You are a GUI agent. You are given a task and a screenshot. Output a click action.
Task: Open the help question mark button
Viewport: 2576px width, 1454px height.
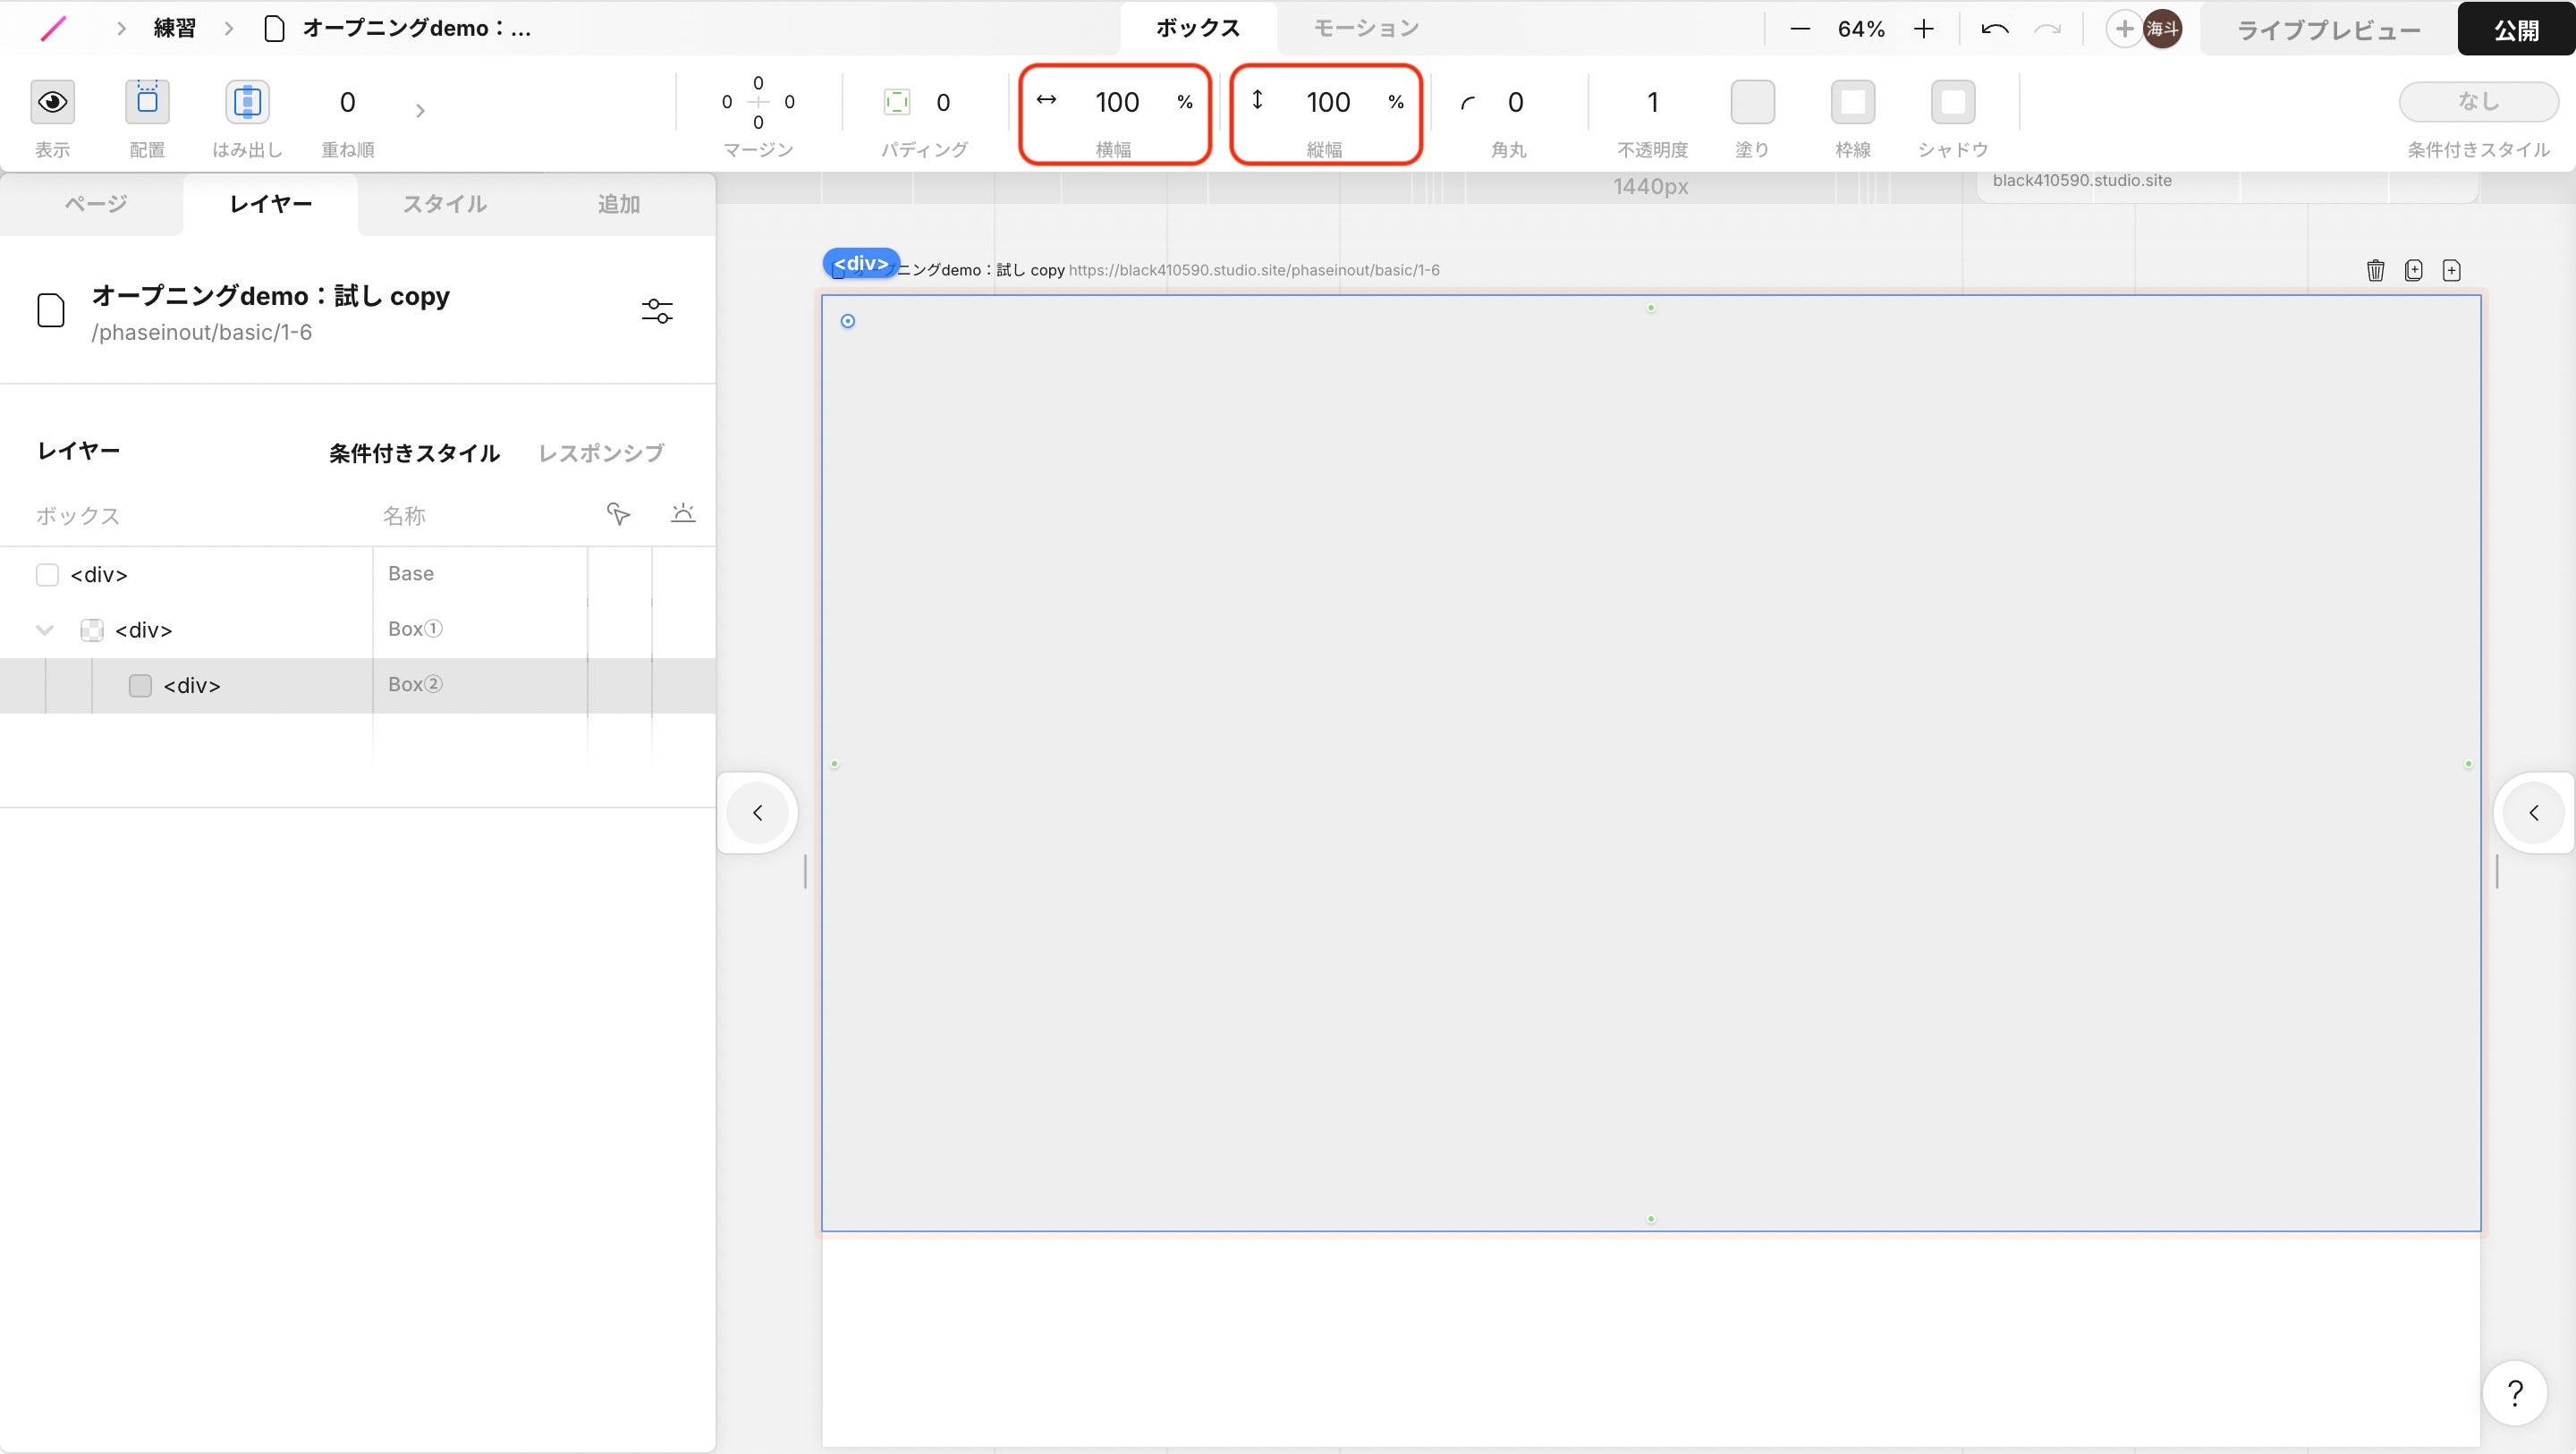click(x=2514, y=1392)
